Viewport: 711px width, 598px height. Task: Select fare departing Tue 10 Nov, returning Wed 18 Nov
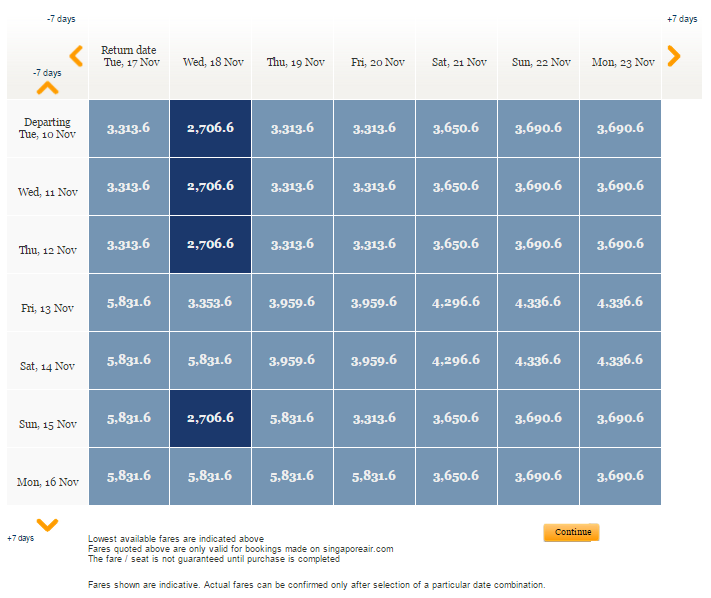(x=210, y=128)
